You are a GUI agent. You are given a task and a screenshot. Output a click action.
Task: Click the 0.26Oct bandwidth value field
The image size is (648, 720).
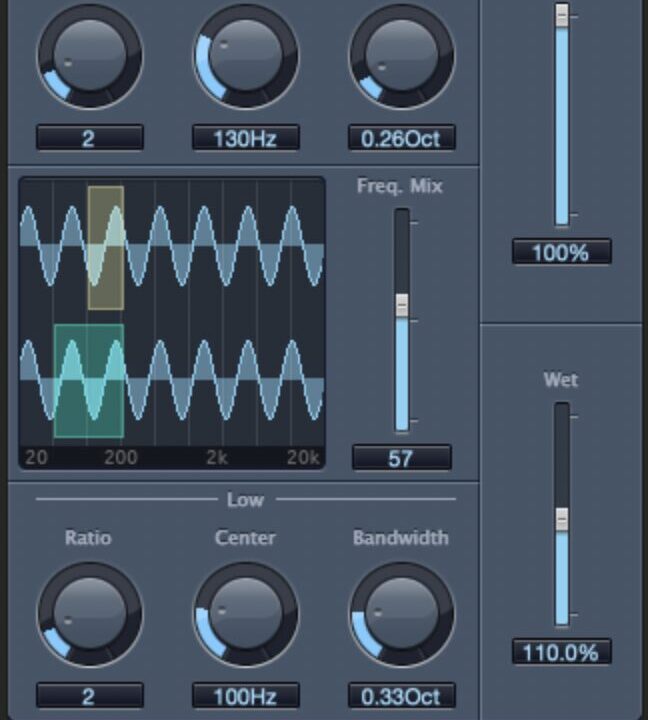(402, 138)
